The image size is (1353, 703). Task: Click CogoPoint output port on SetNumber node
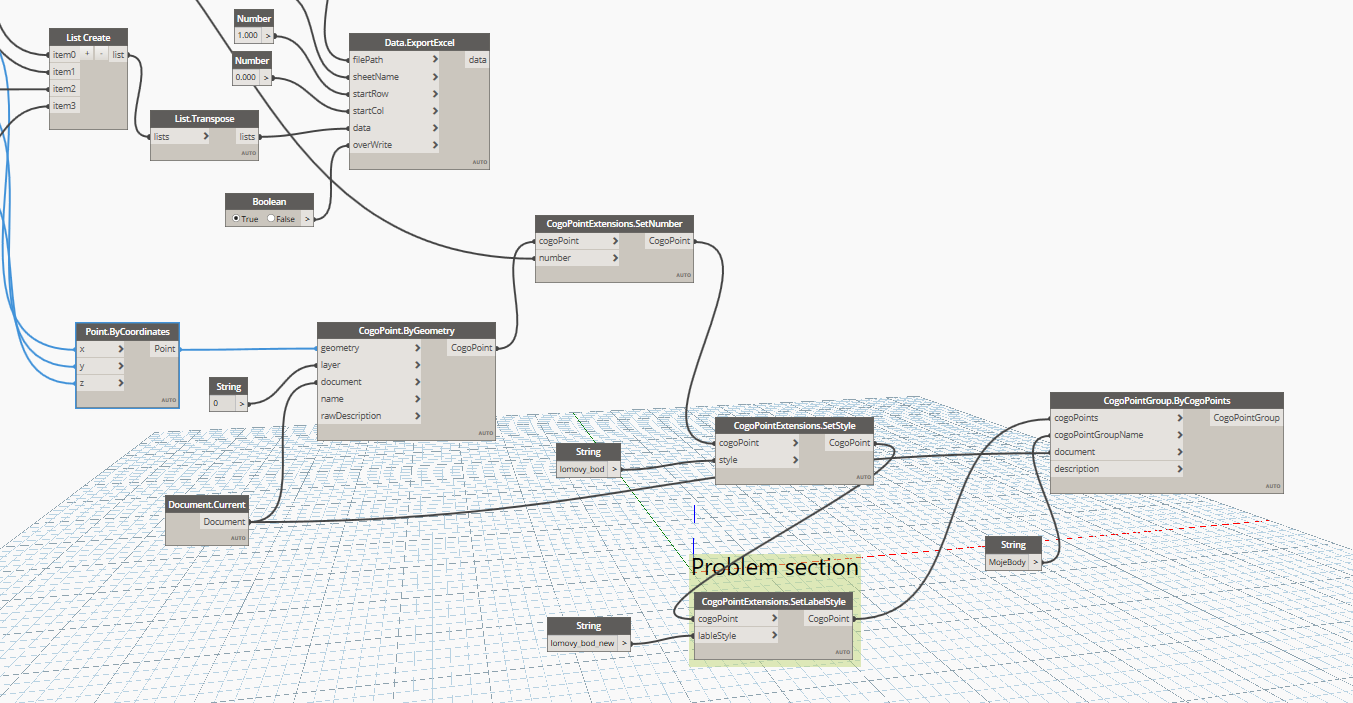point(669,241)
